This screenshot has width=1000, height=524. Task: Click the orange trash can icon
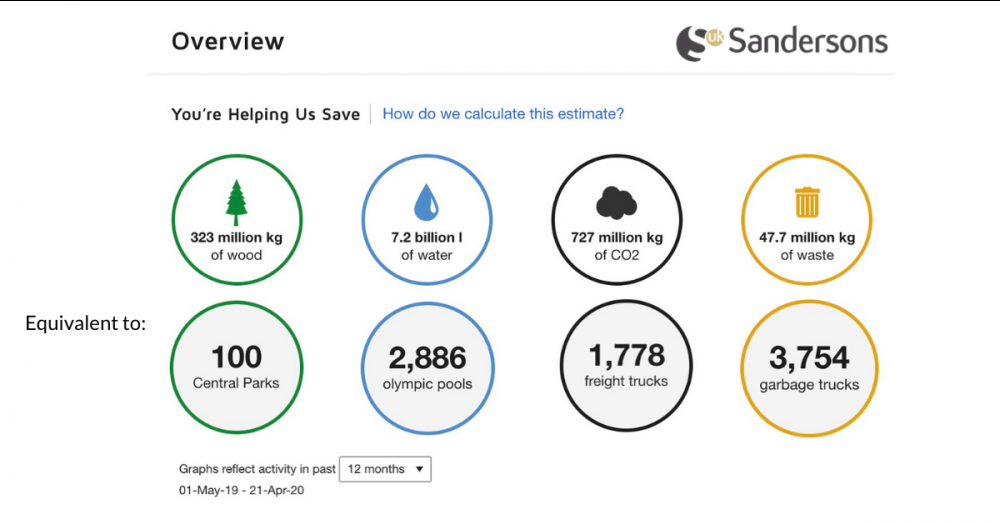pyautogui.click(x=807, y=202)
